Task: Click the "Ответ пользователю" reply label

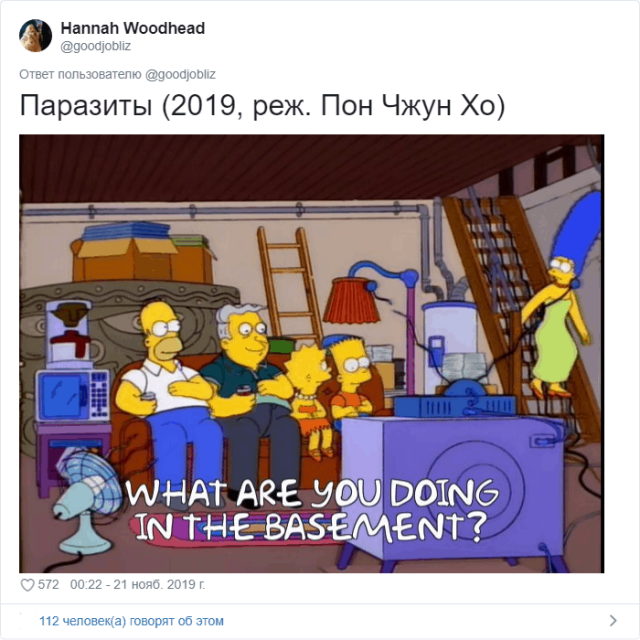Action: [80, 74]
